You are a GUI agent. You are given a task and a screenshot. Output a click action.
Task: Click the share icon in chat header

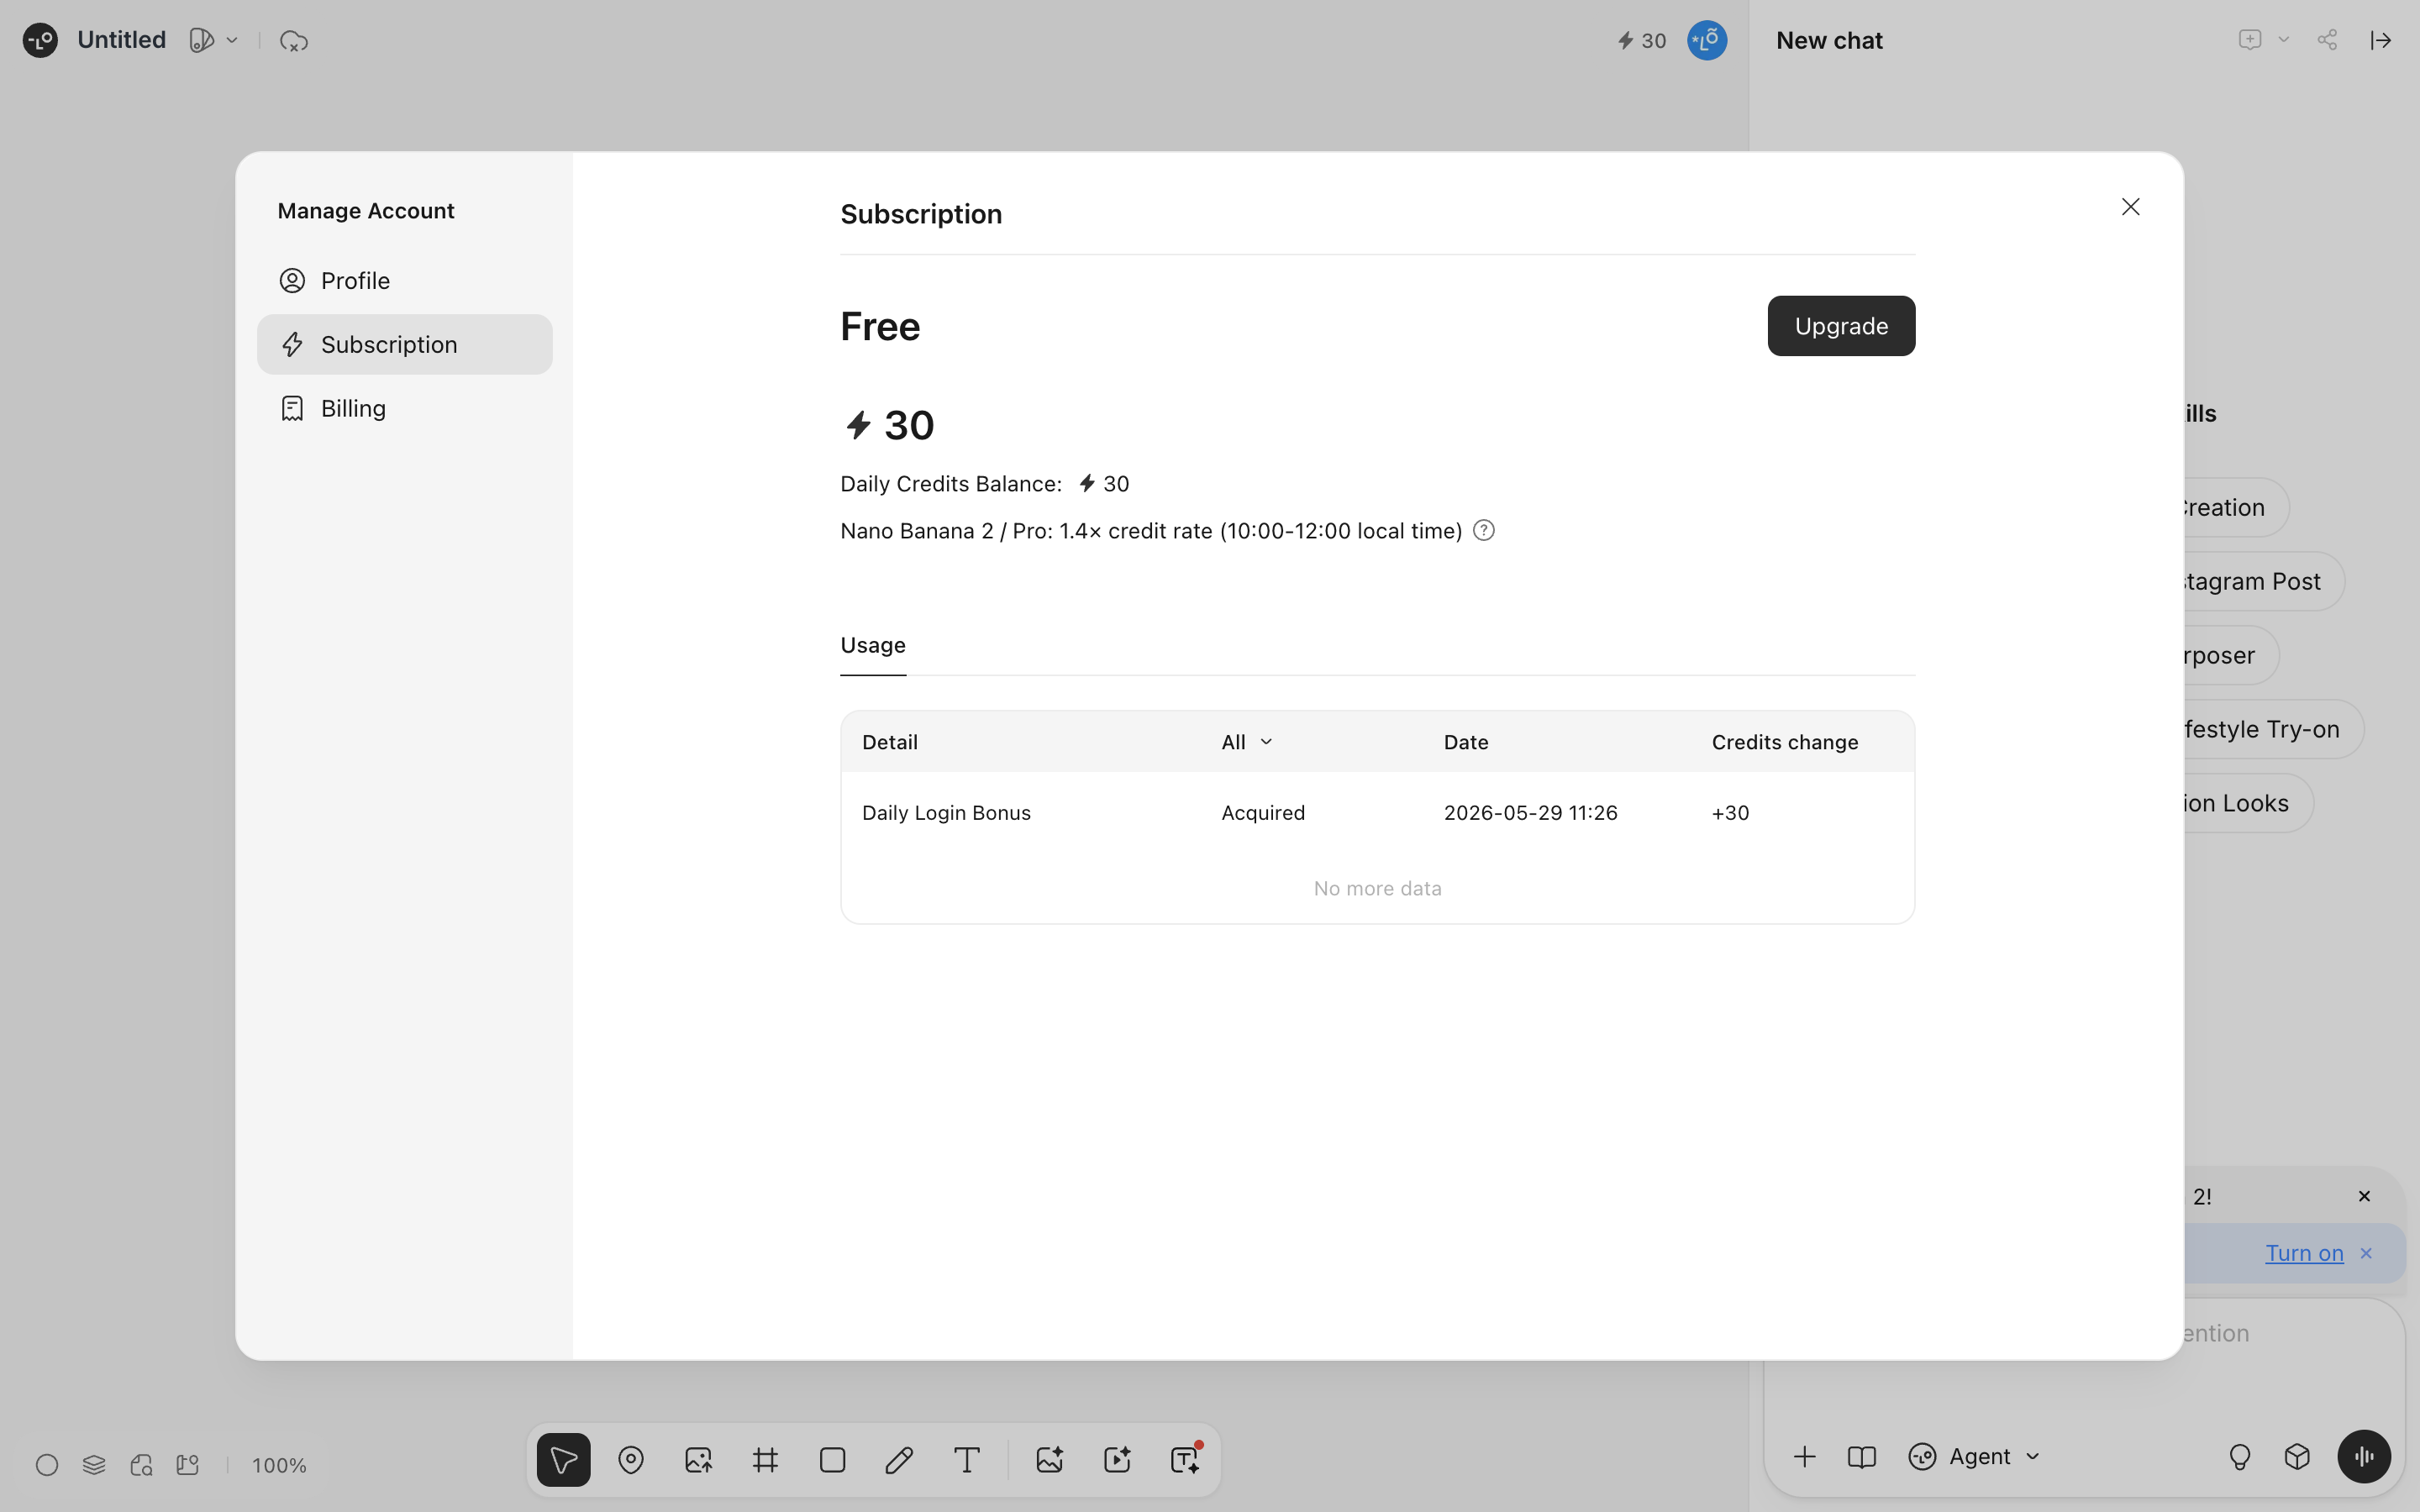(x=2327, y=40)
